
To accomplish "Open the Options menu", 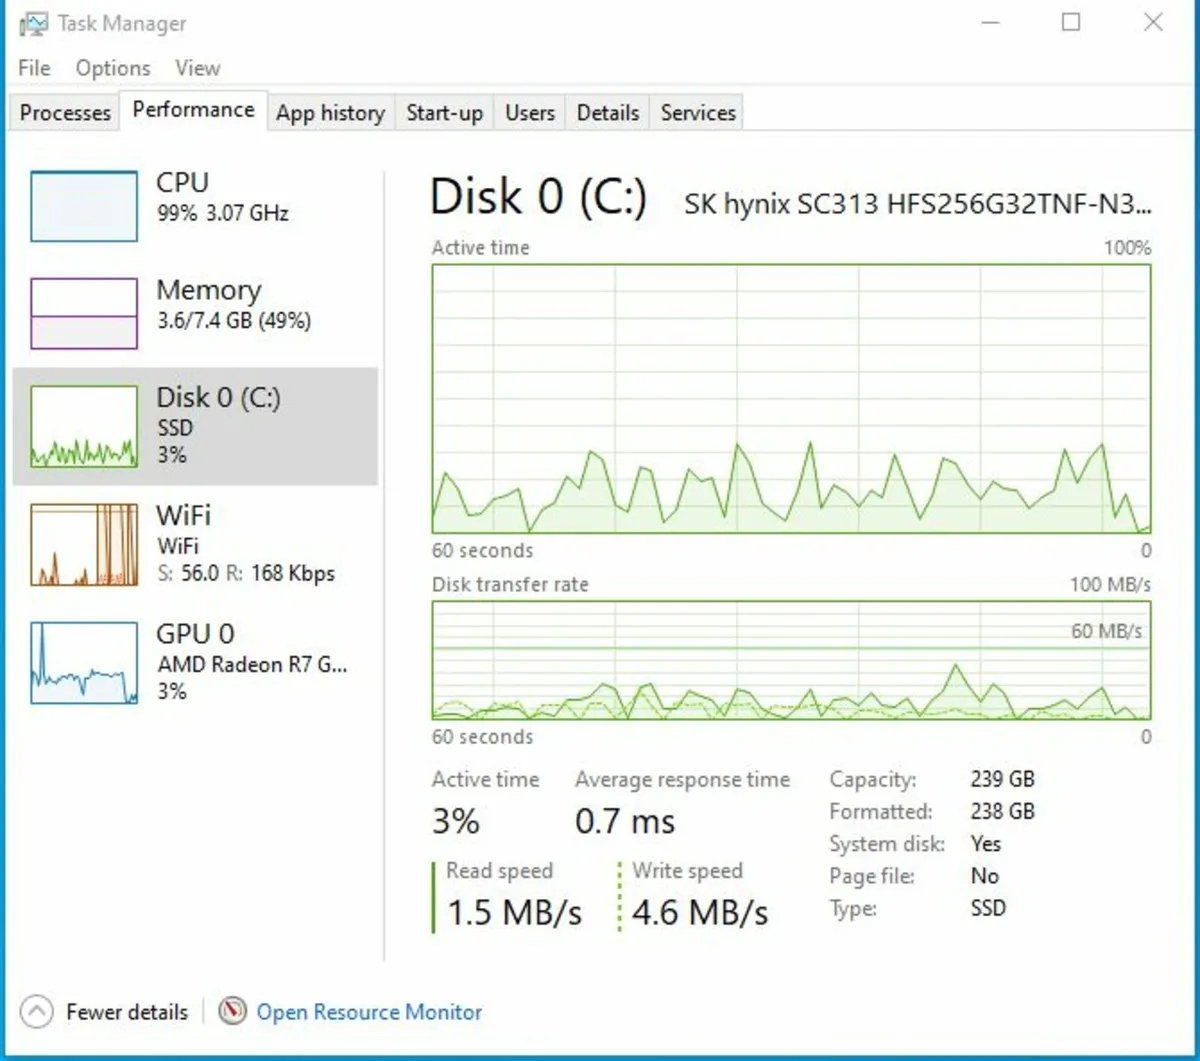I will point(113,68).
